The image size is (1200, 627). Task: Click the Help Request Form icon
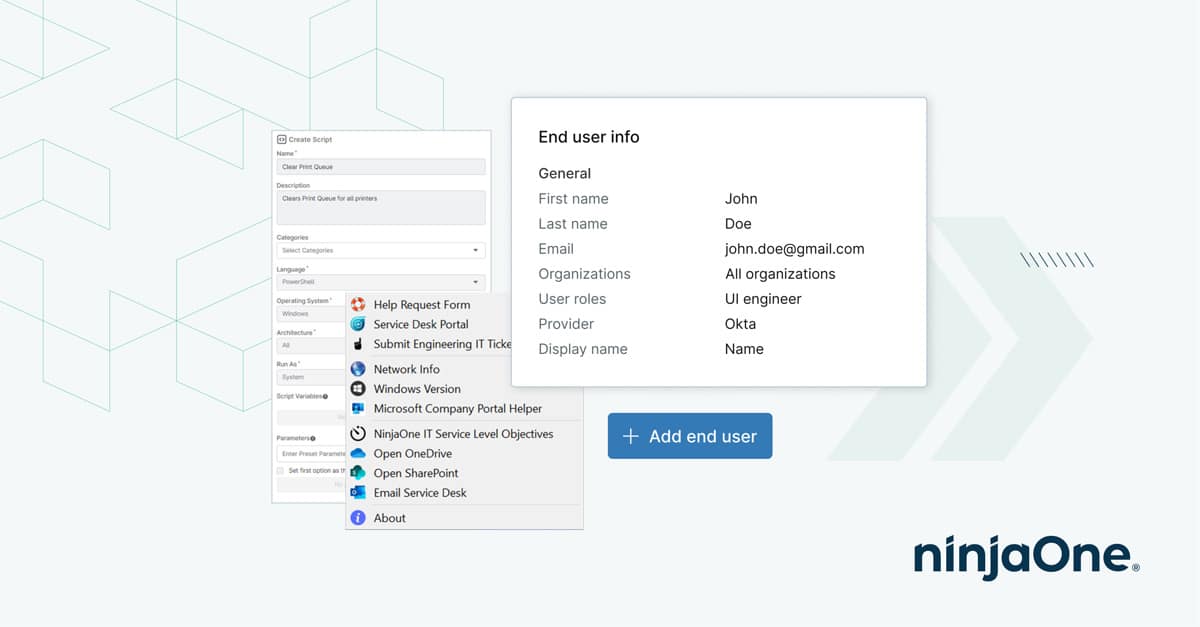pos(357,305)
